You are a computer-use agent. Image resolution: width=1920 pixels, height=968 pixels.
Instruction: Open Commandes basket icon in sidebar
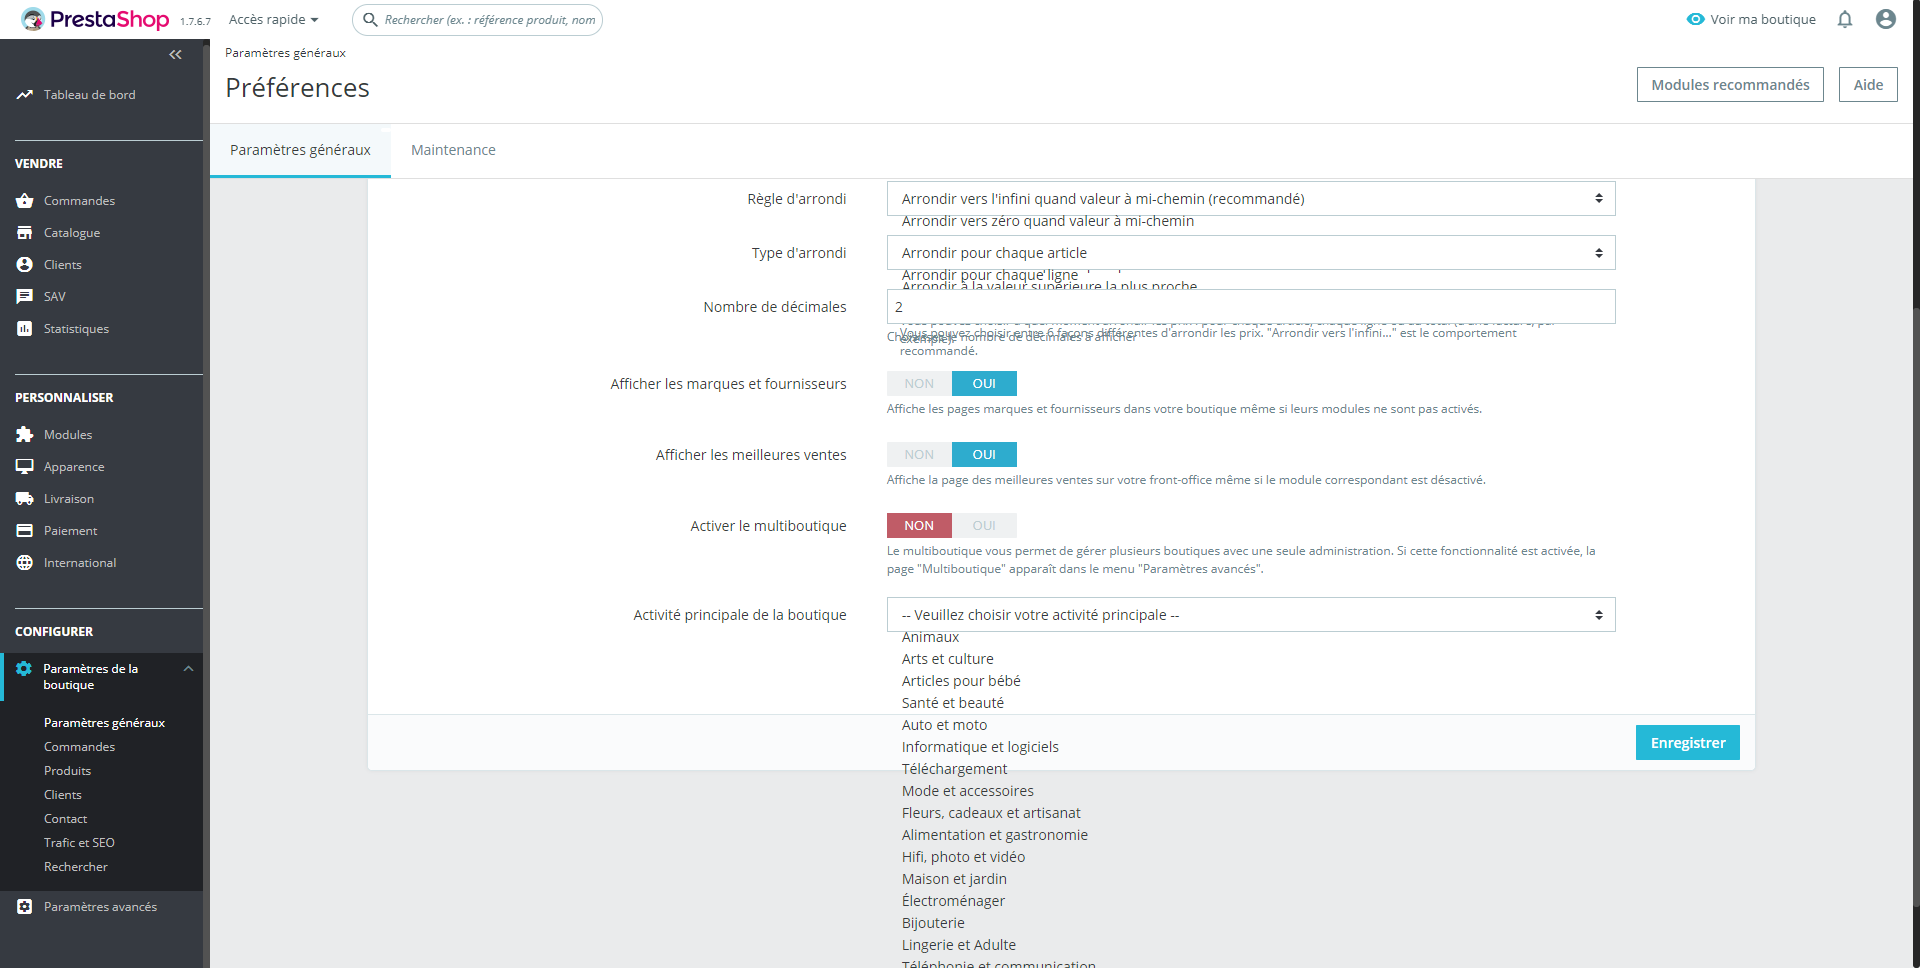point(25,201)
